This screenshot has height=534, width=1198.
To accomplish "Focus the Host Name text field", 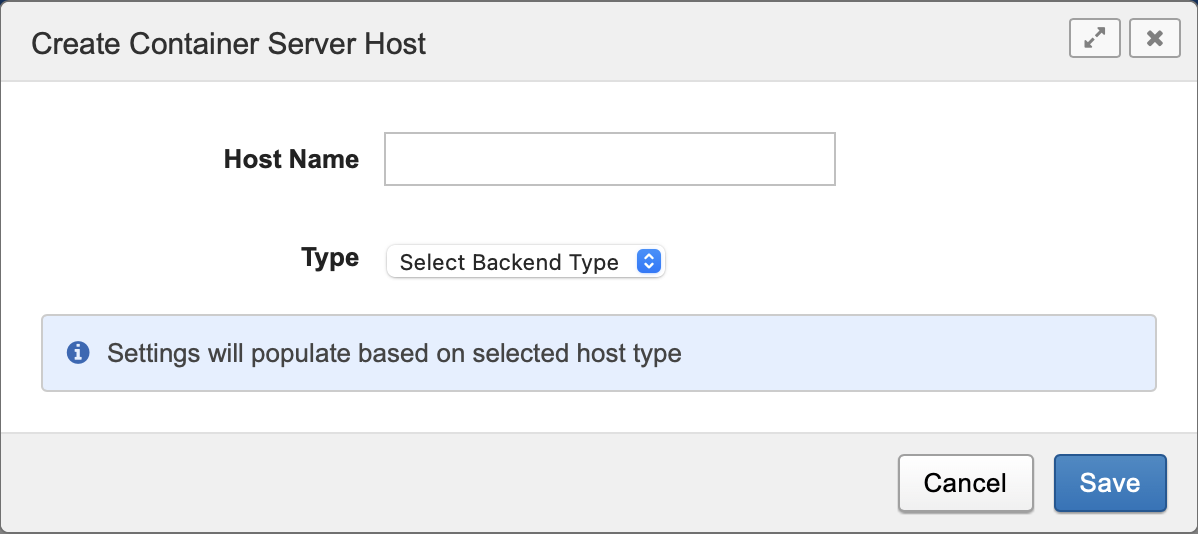I will click(609, 159).
